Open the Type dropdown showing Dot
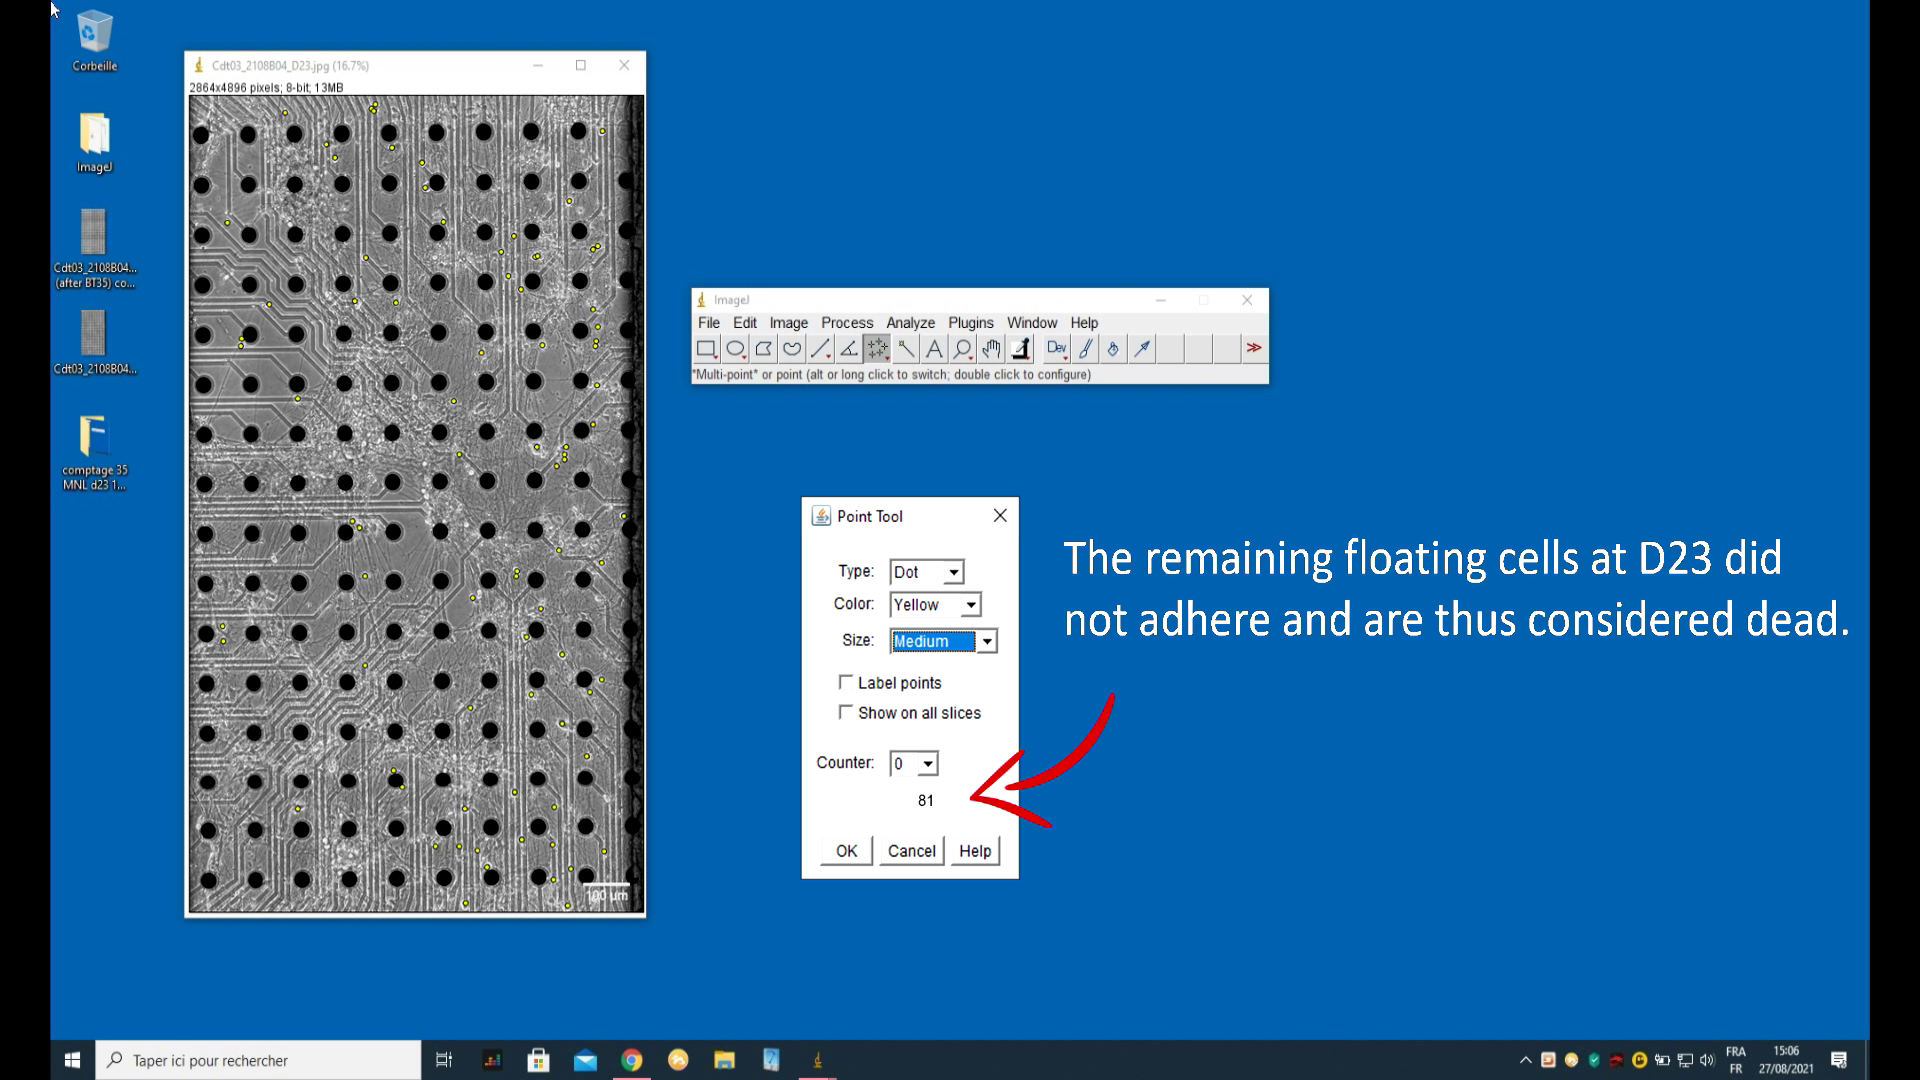The height and width of the screenshot is (1080, 1920). coord(953,572)
